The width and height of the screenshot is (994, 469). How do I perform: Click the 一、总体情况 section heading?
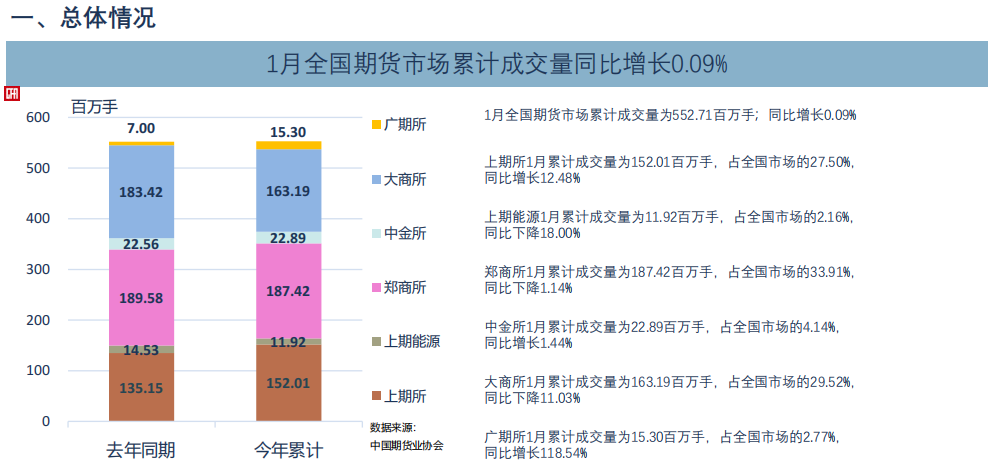tap(83, 17)
